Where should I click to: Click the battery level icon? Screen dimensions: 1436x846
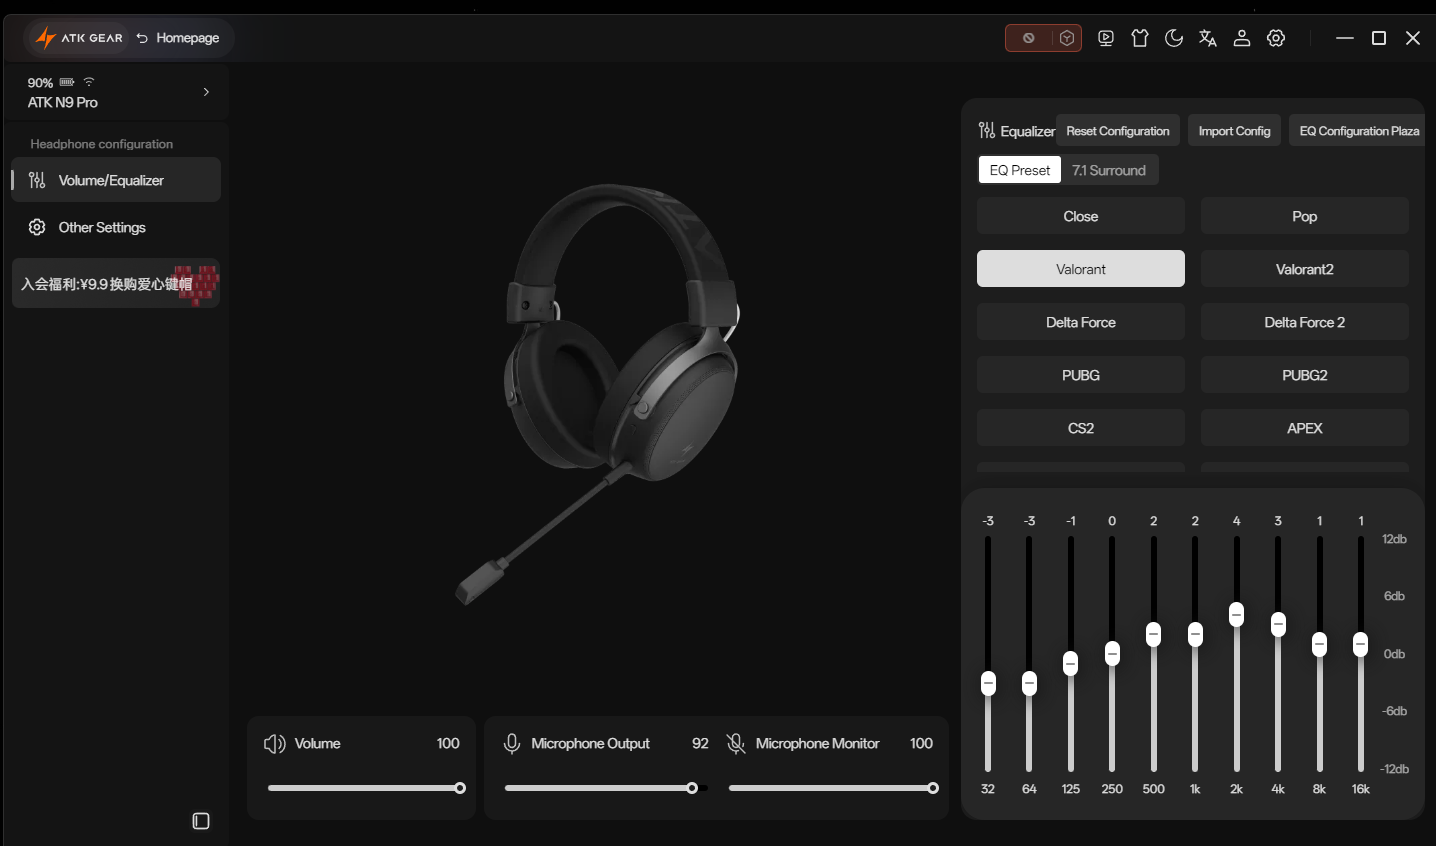(67, 82)
